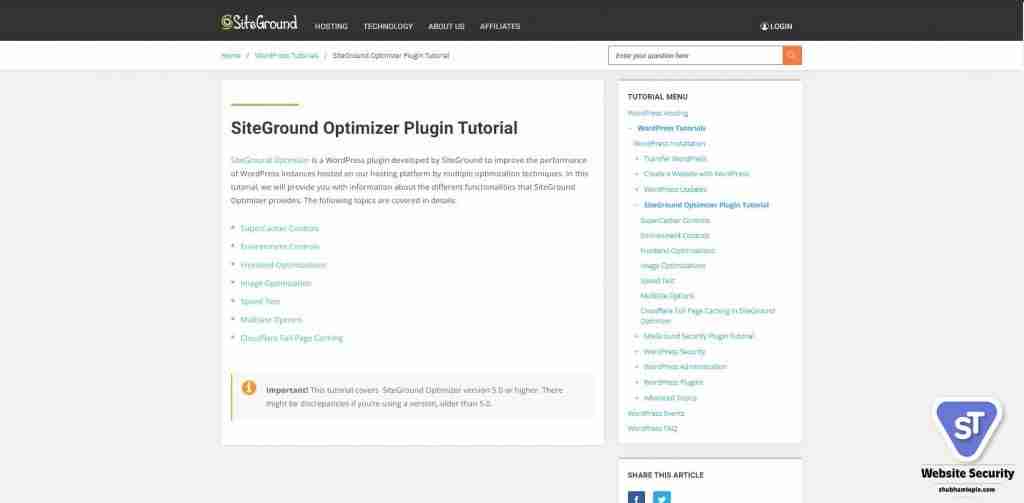Open Image Optimization link in article list
Viewport: 1024px width, 503px height.
[276, 284]
